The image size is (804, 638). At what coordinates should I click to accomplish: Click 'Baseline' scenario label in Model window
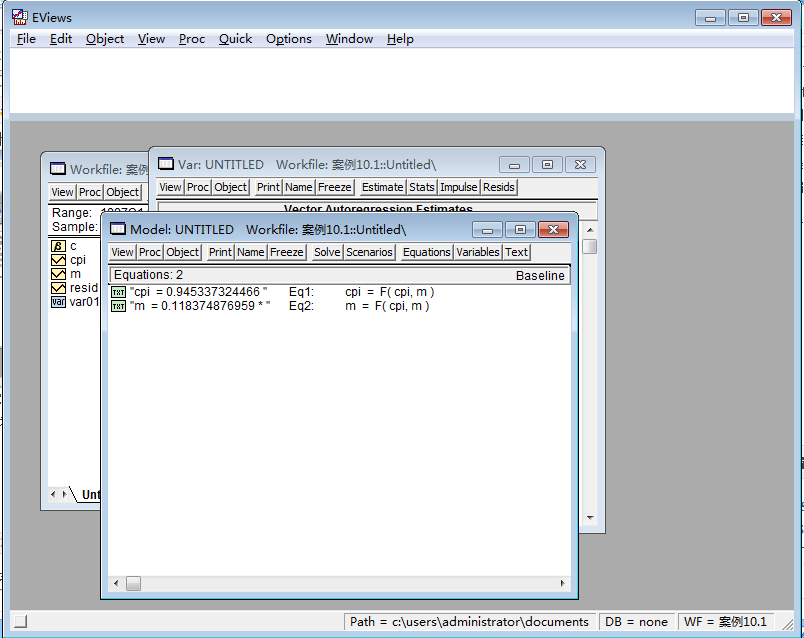coord(540,276)
